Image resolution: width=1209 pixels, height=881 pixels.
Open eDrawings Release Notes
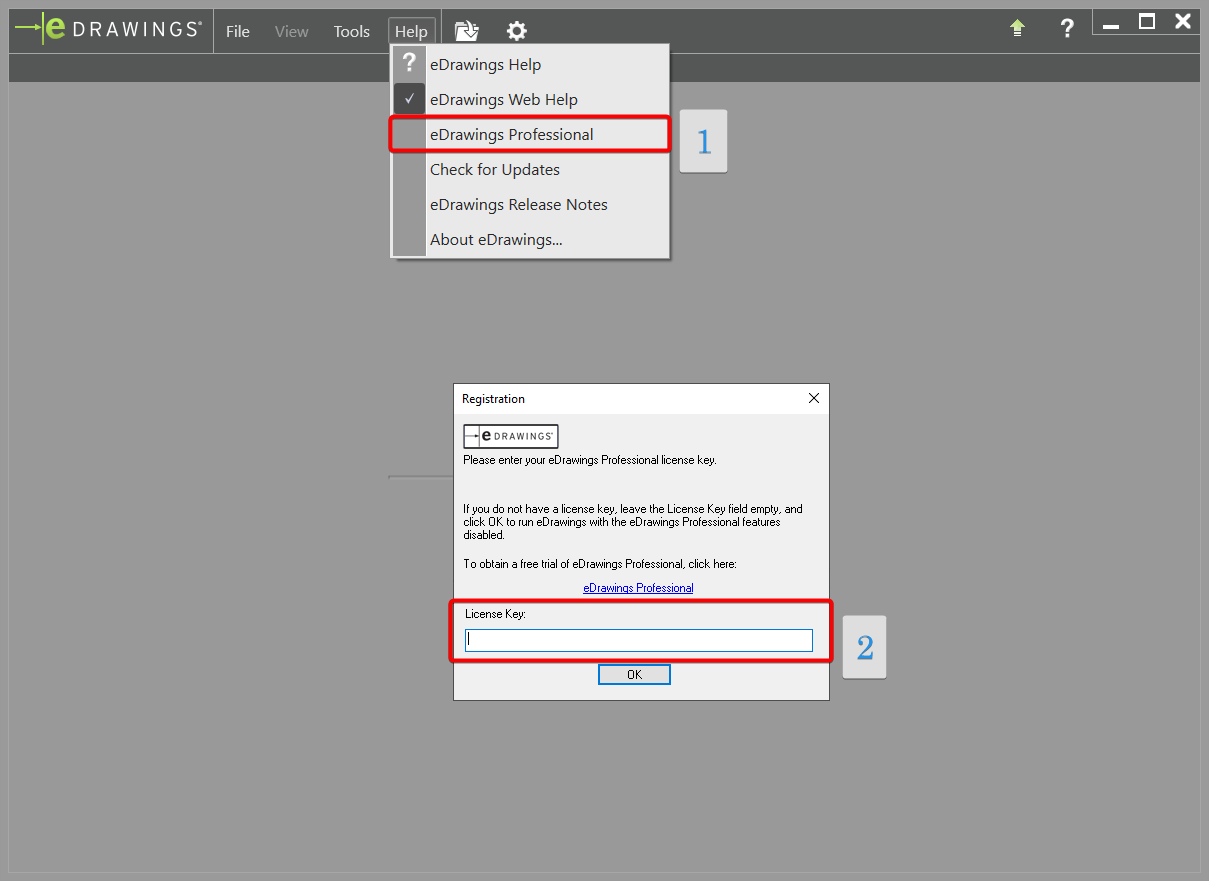pos(530,205)
